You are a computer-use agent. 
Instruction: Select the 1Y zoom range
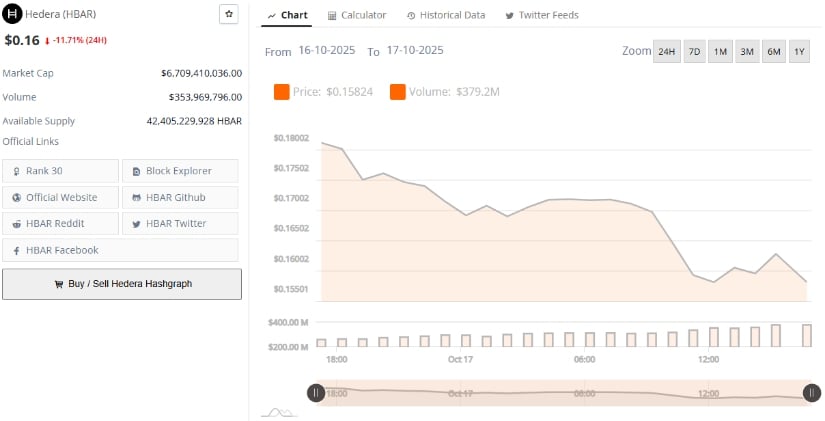point(798,52)
